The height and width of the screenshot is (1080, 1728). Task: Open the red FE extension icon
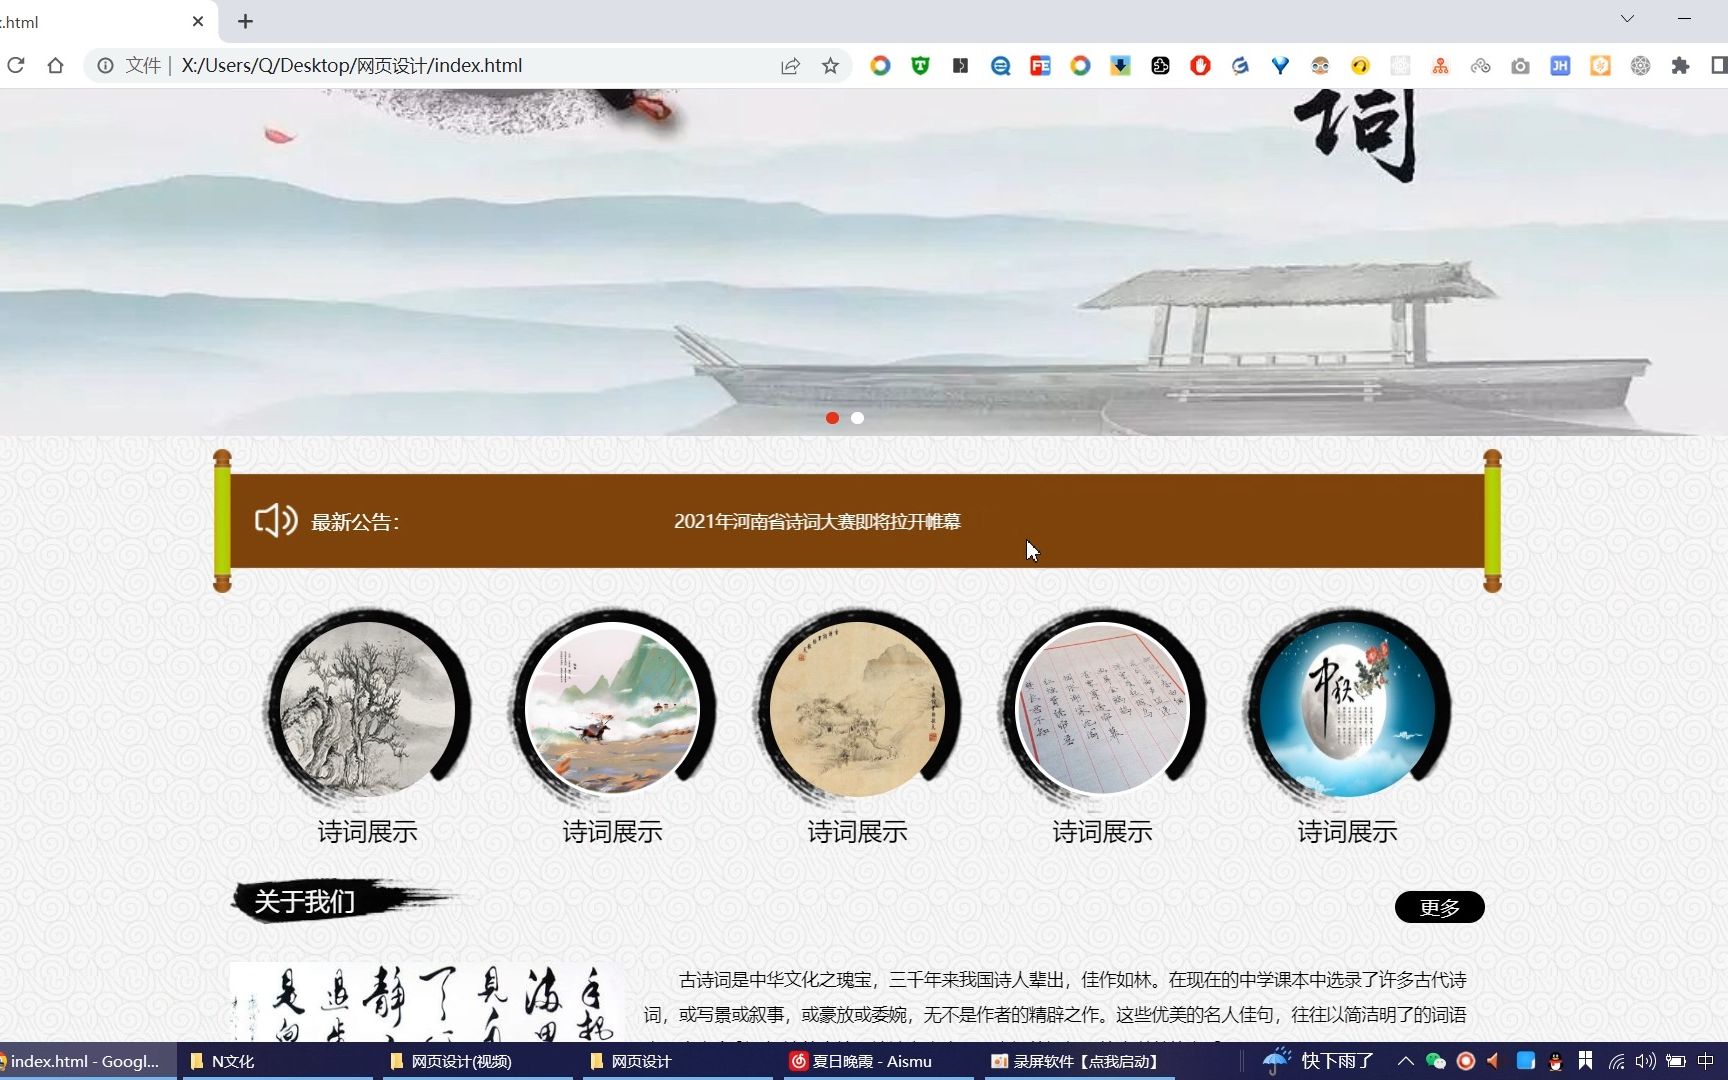1040,65
